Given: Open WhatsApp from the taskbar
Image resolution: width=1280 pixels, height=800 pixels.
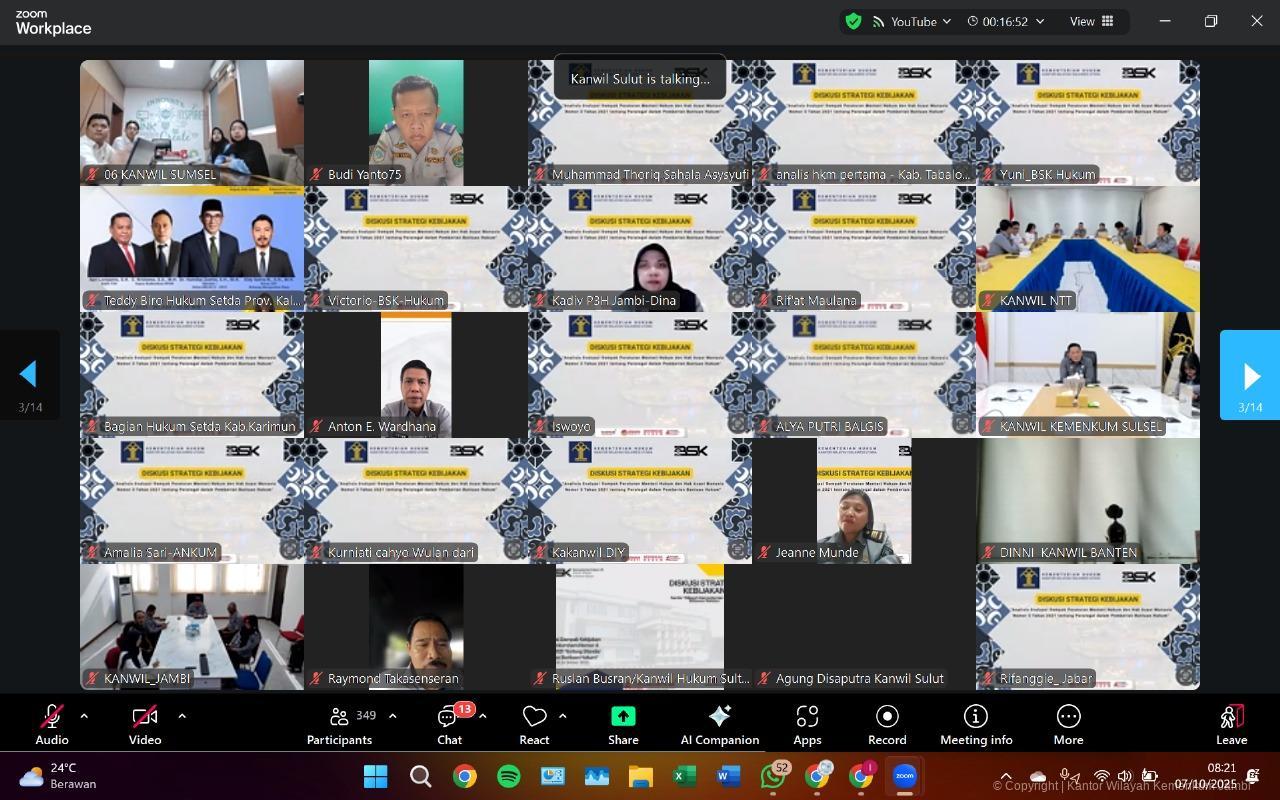Looking at the screenshot, I should pyautogui.click(x=773, y=776).
